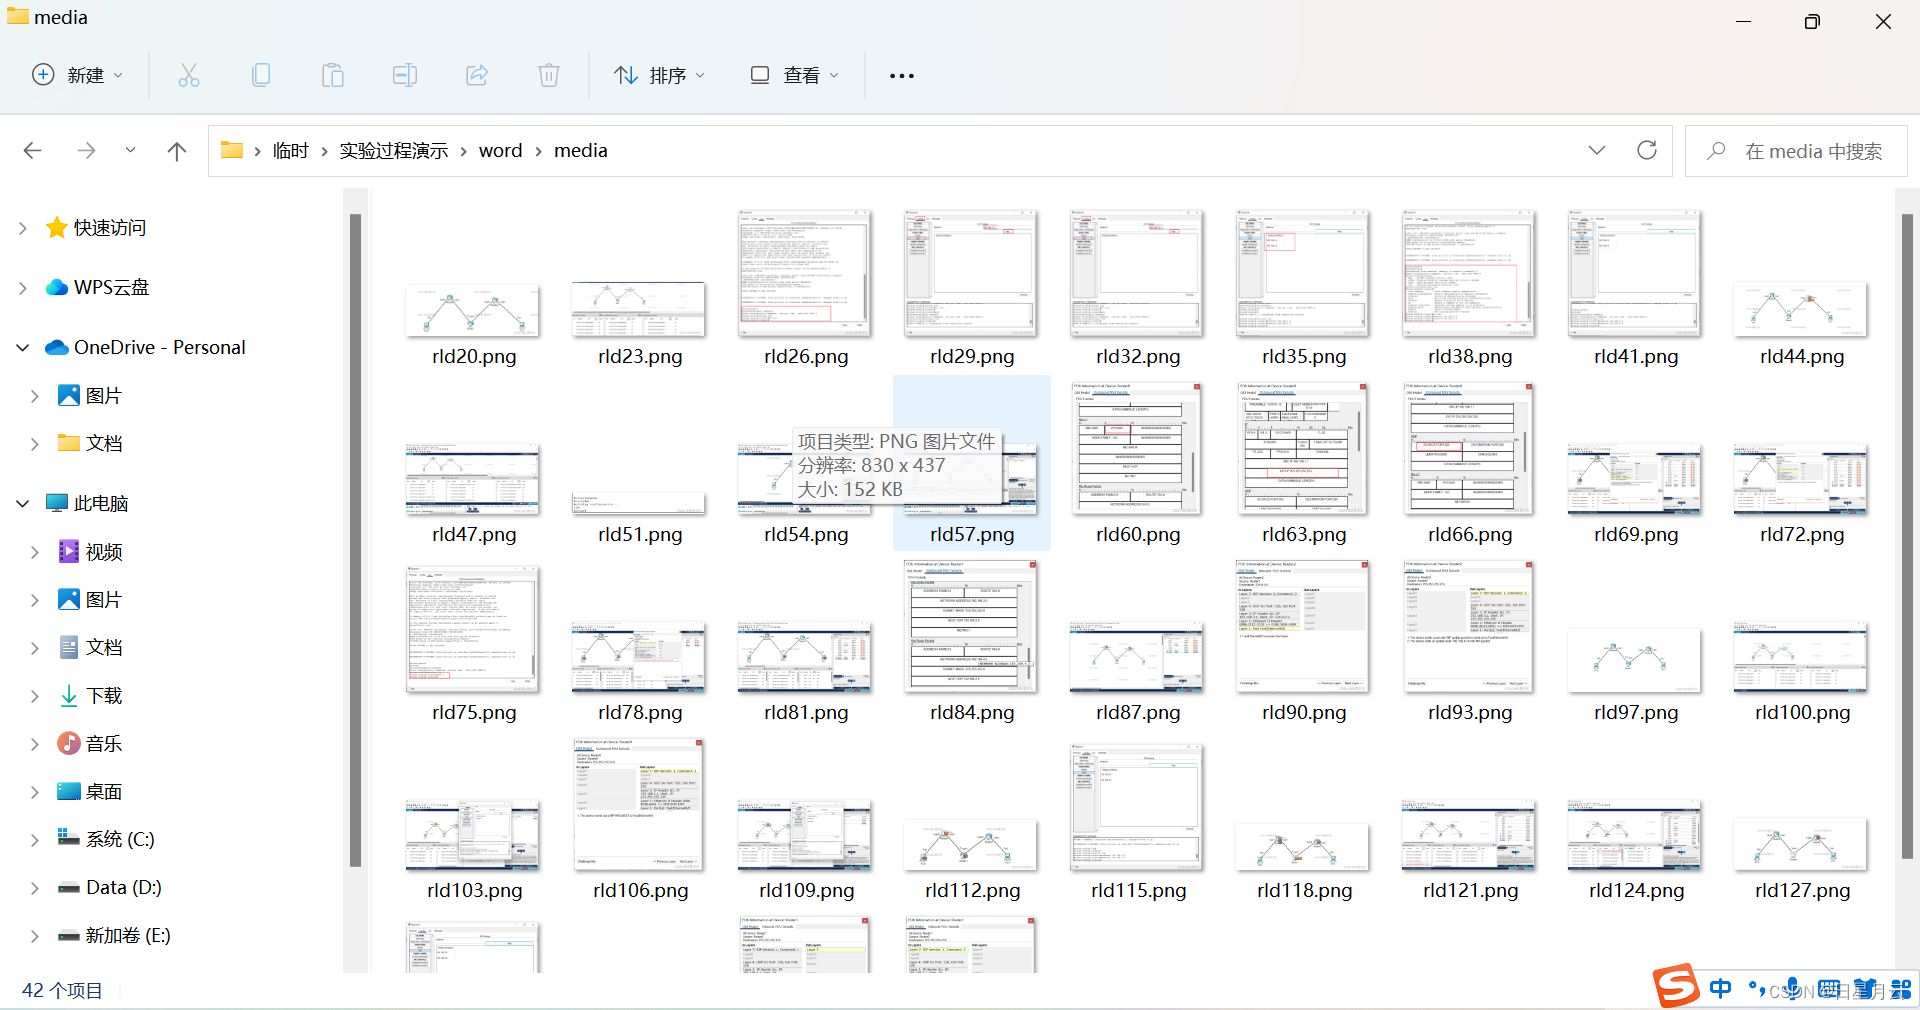The width and height of the screenshot is (1920, 1010).
Task: Click the Paste clipboard icon
Action: click(x=333, y=75)
